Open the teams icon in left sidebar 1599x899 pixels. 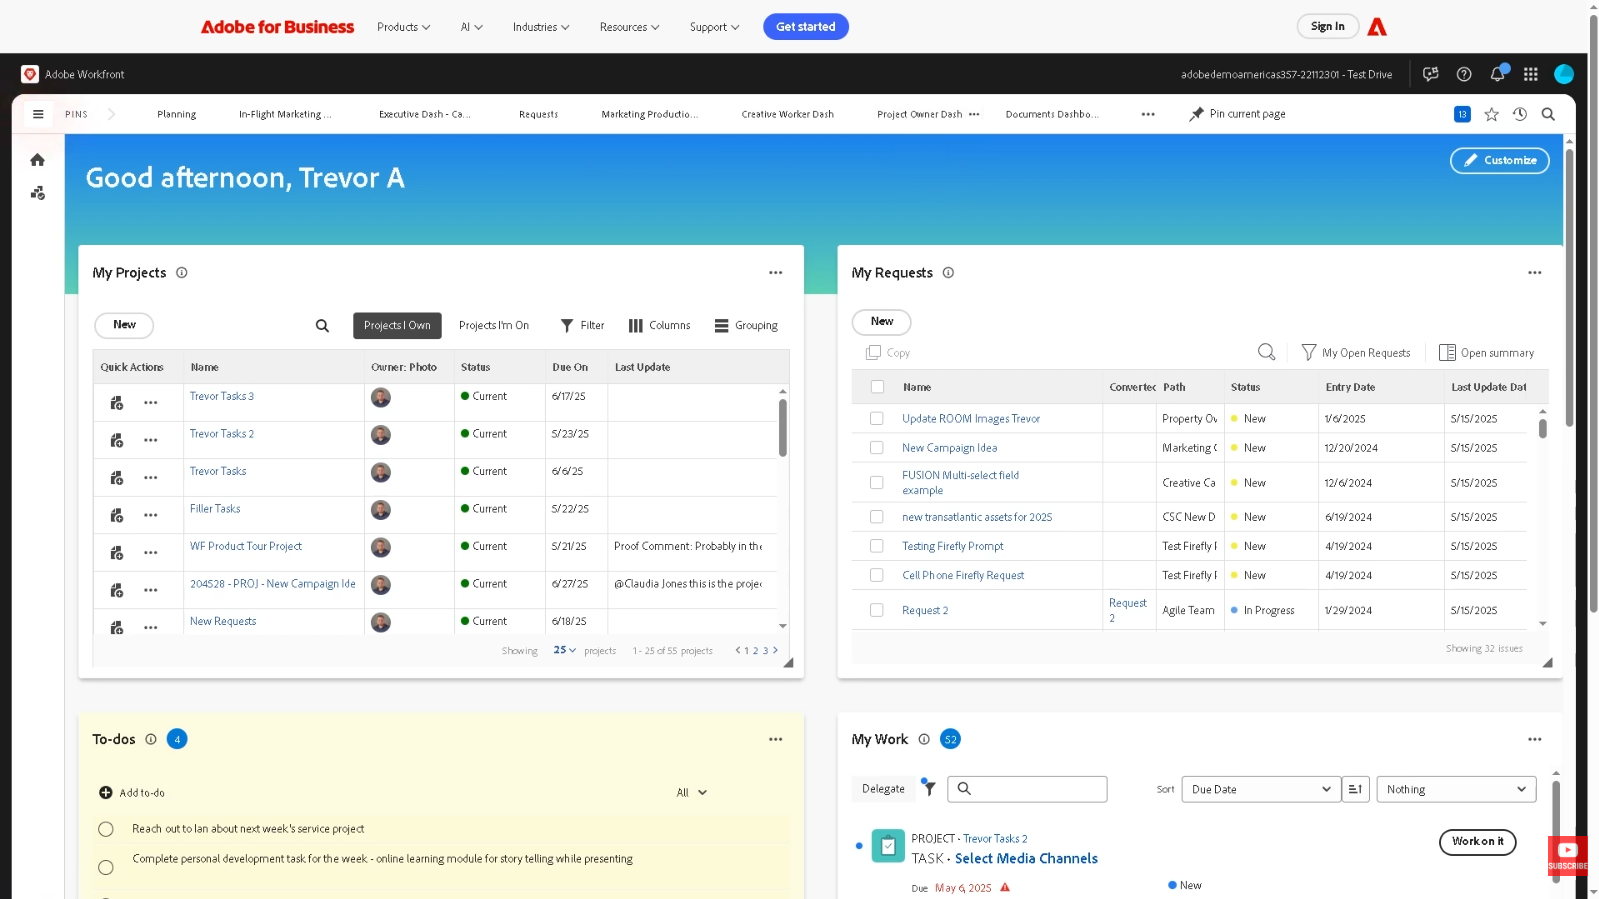click(38, 193)
